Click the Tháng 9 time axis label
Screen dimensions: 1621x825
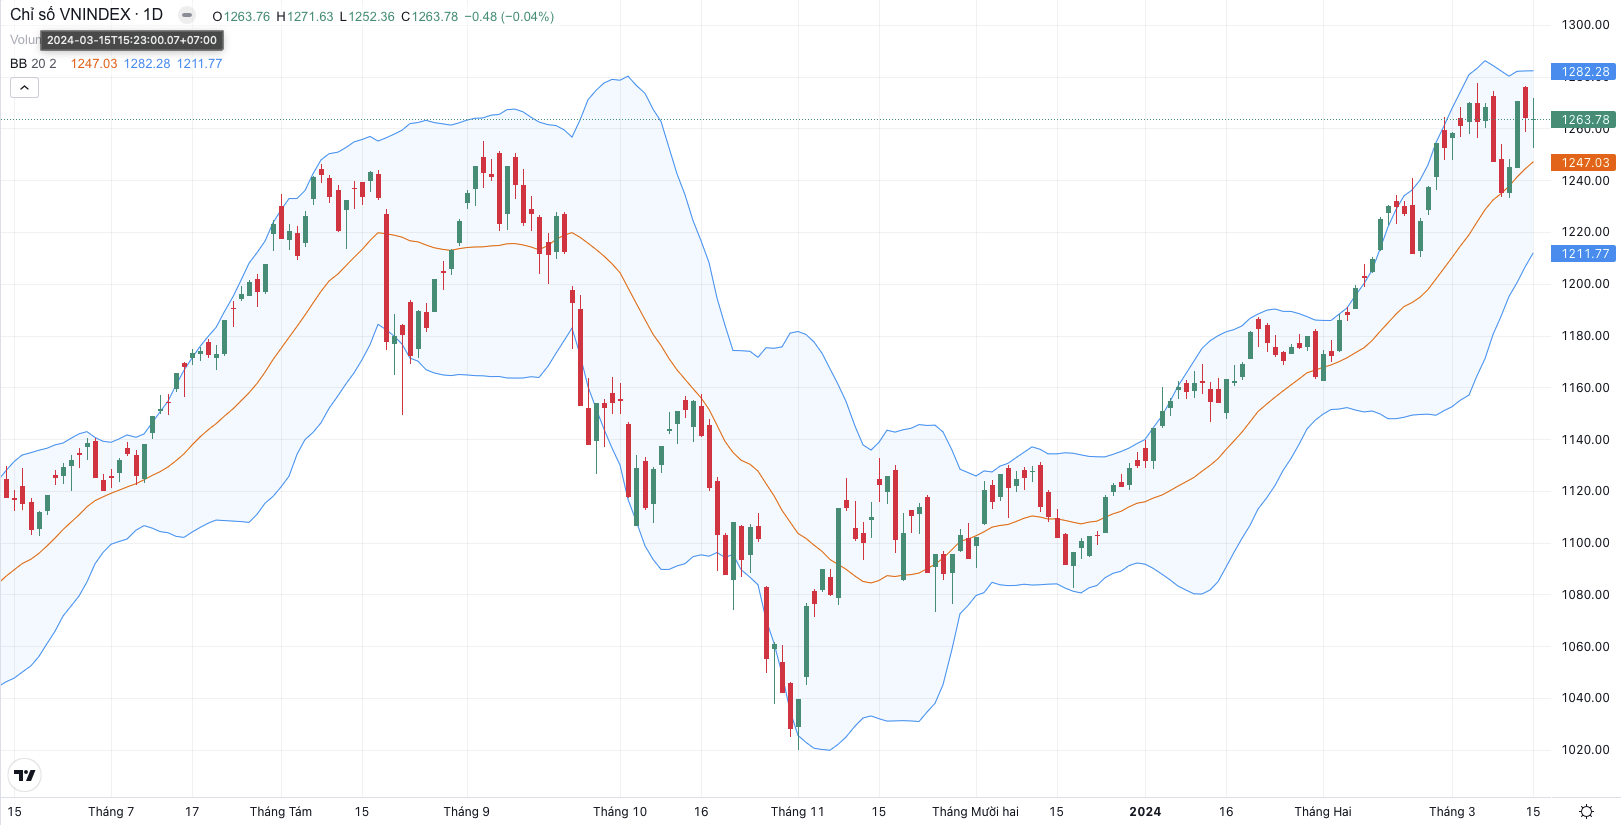coord(467,812)
